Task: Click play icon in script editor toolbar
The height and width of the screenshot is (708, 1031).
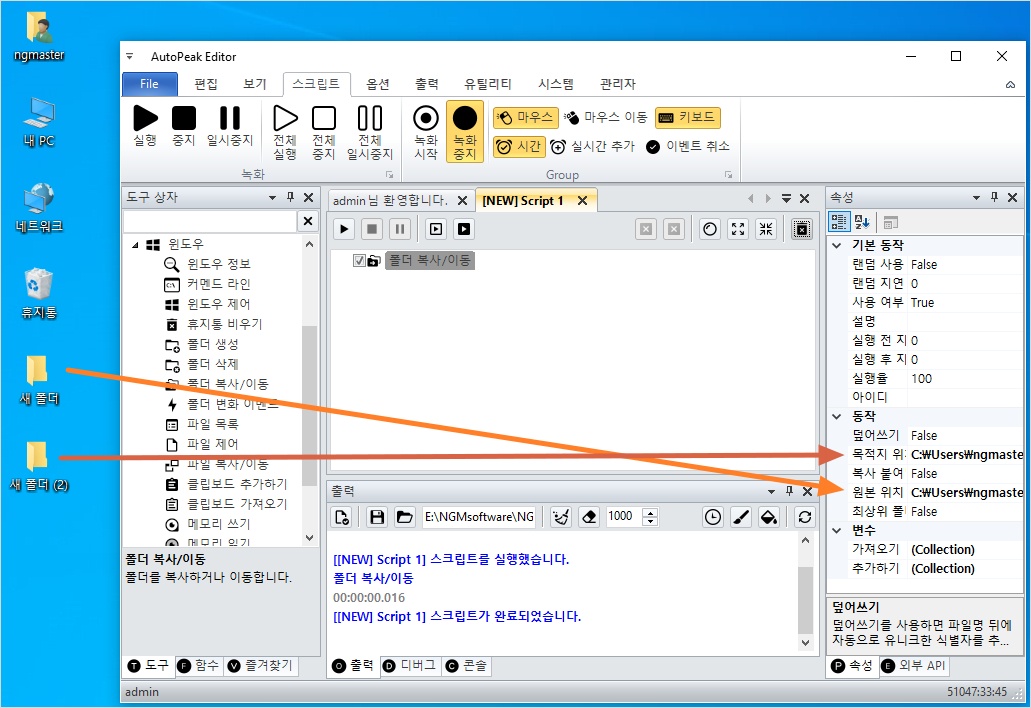Action: tap(344, 229)
